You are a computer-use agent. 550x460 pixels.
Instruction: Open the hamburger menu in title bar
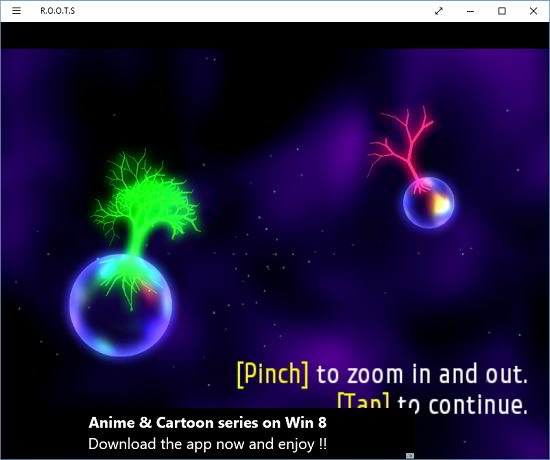[16, 11]
